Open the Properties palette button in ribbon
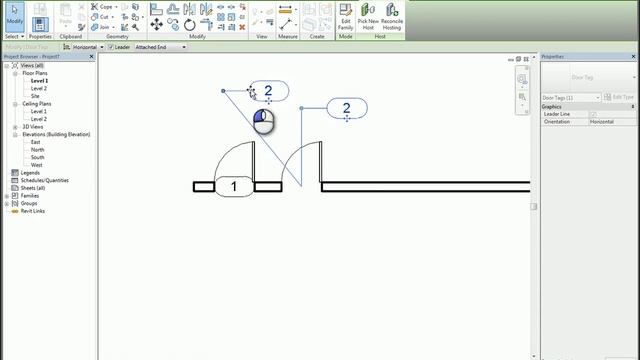 pos(40,24)
